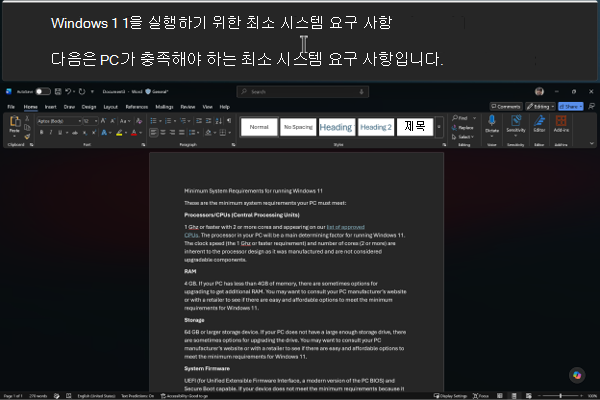Open the font size dropdown
This screenshot has width=600, height=400.
pyautogui.click(x=96, y=121)
